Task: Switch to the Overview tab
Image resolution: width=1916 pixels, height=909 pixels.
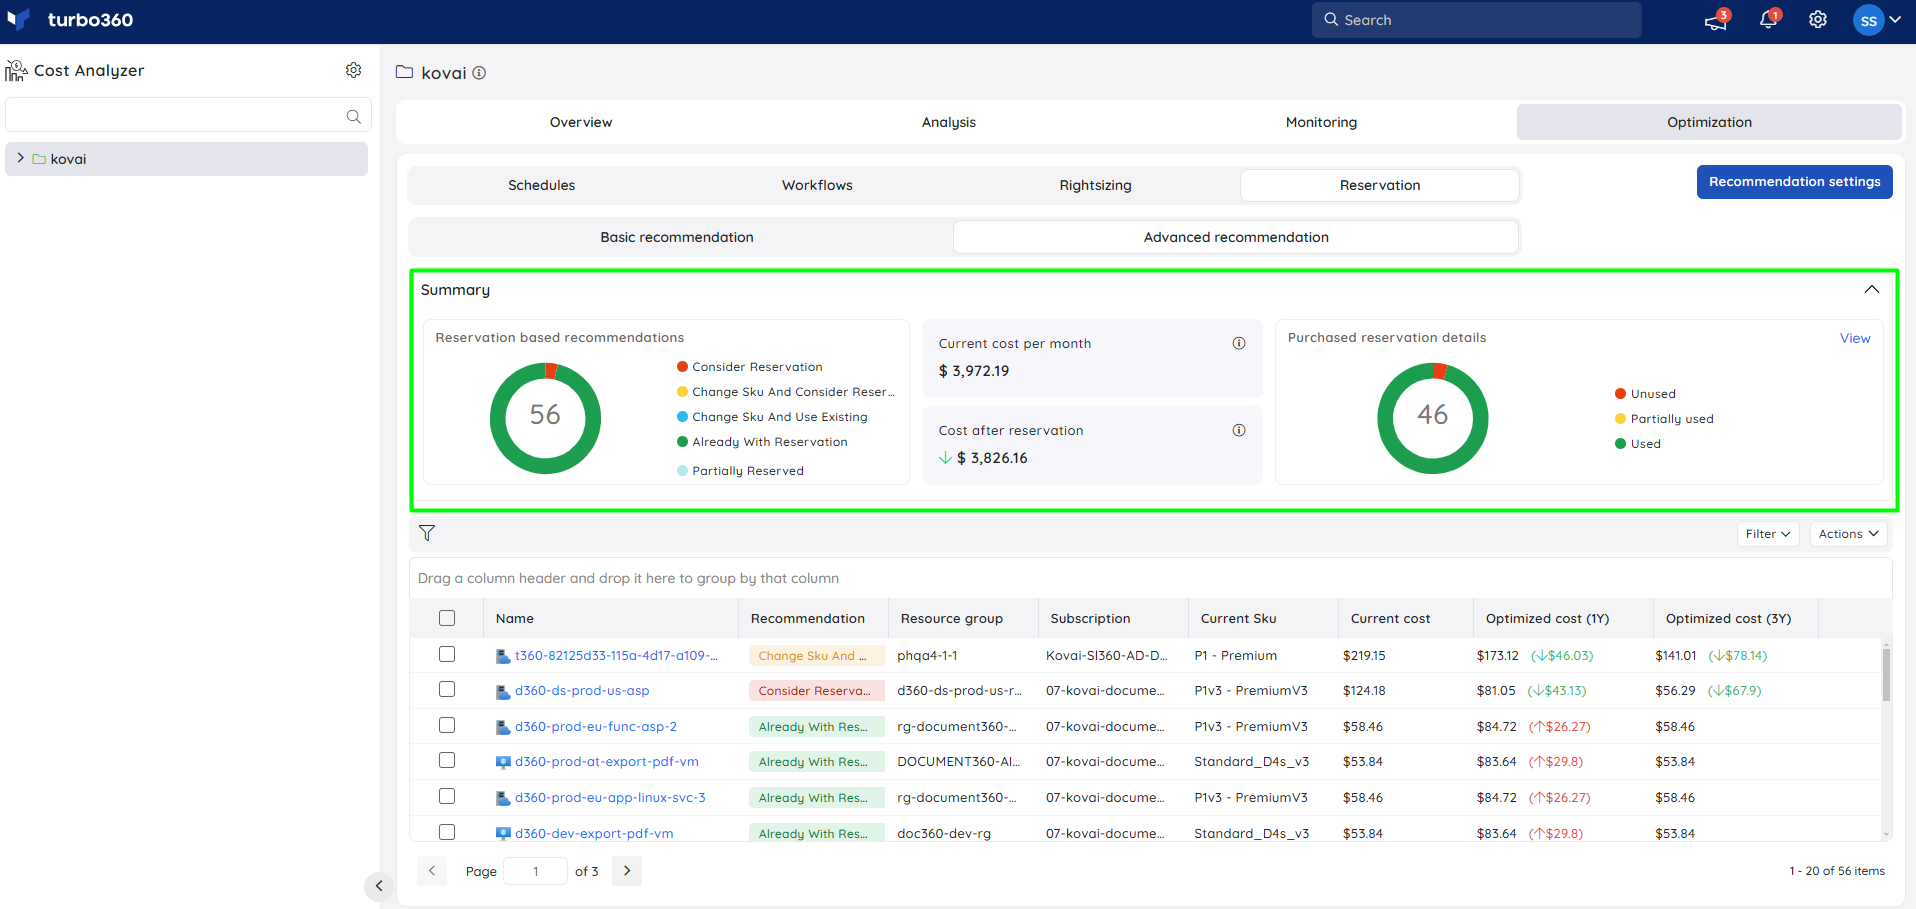Action: click(x=581, y=122)
